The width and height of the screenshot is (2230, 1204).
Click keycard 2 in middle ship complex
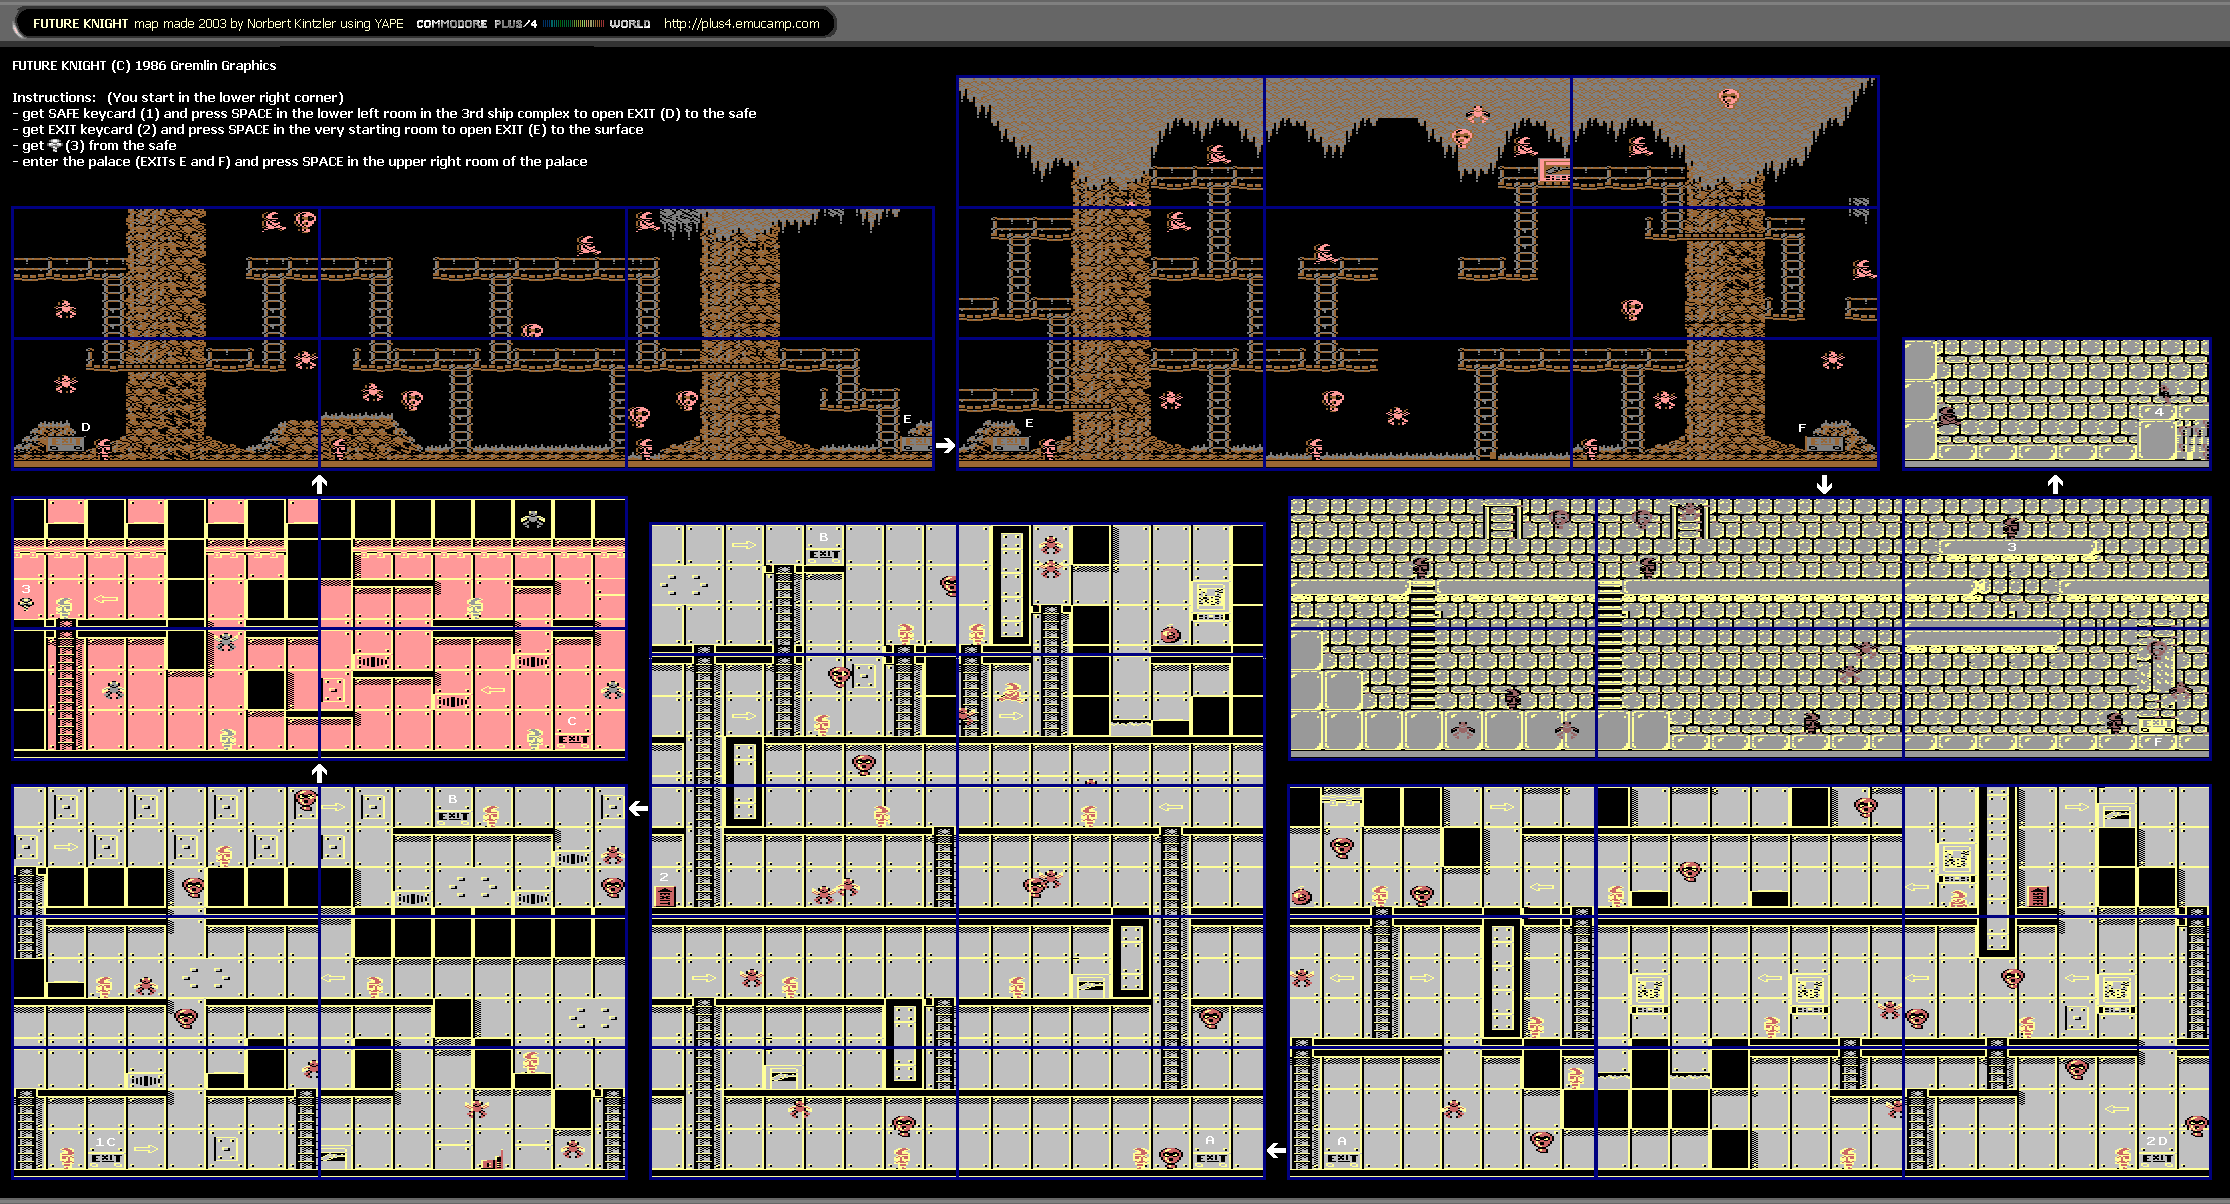point(664,895)
